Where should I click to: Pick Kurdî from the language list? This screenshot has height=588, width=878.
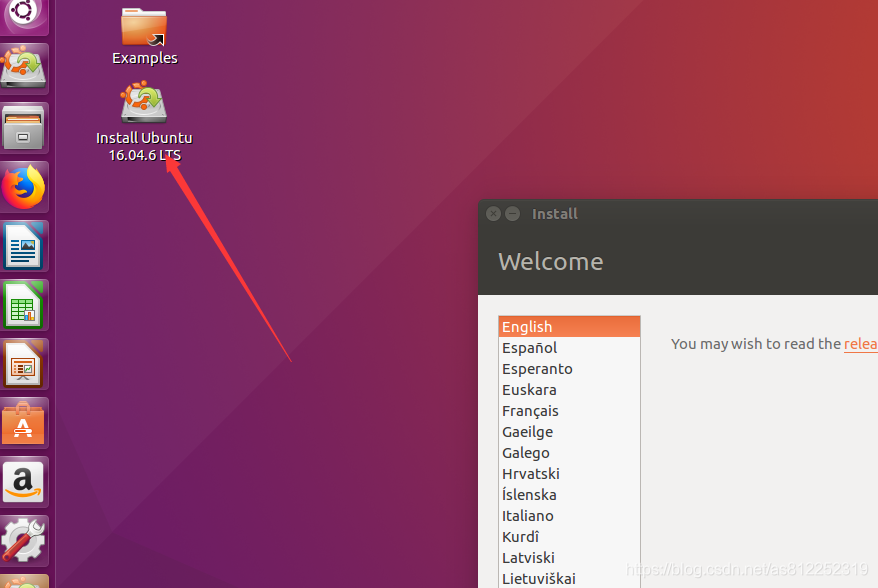pyautogui.click(x=569, y=536)
